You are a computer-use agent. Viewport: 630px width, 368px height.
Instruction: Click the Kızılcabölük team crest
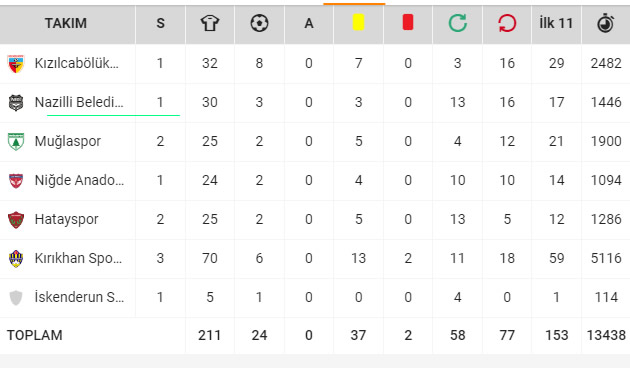pyautogui.click(x=16, y=63)
